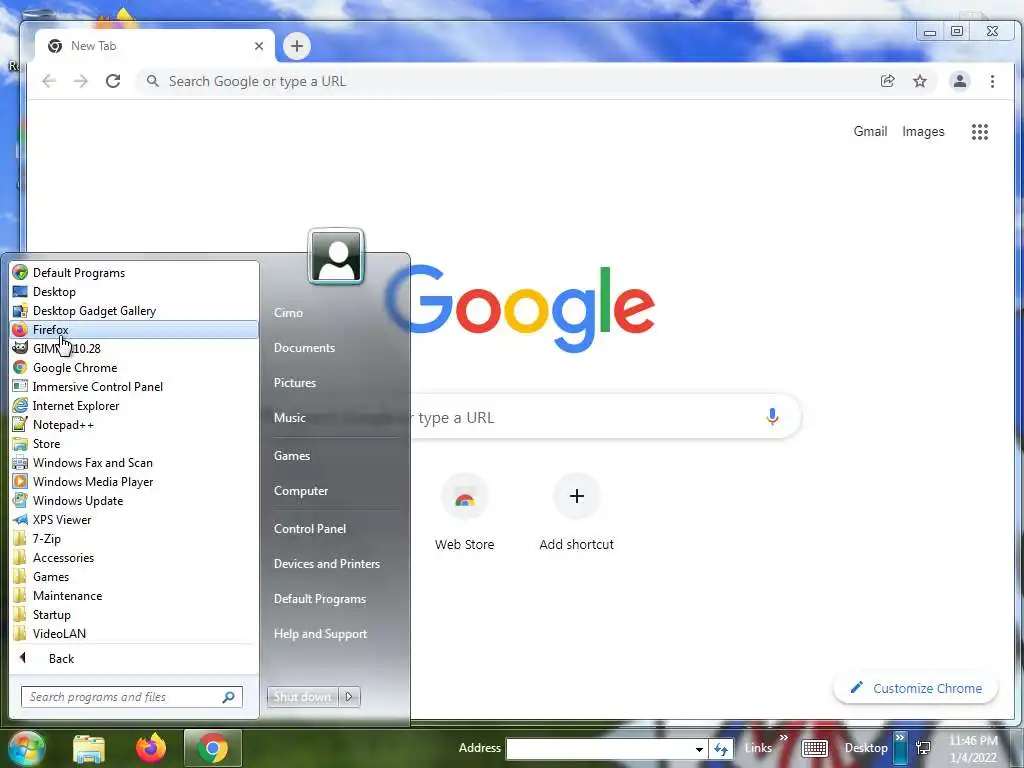The height and width of the screenshot is (768, 1024).
Task: Expand the Desktop toolbar chevron
Action: pos(900,738)
